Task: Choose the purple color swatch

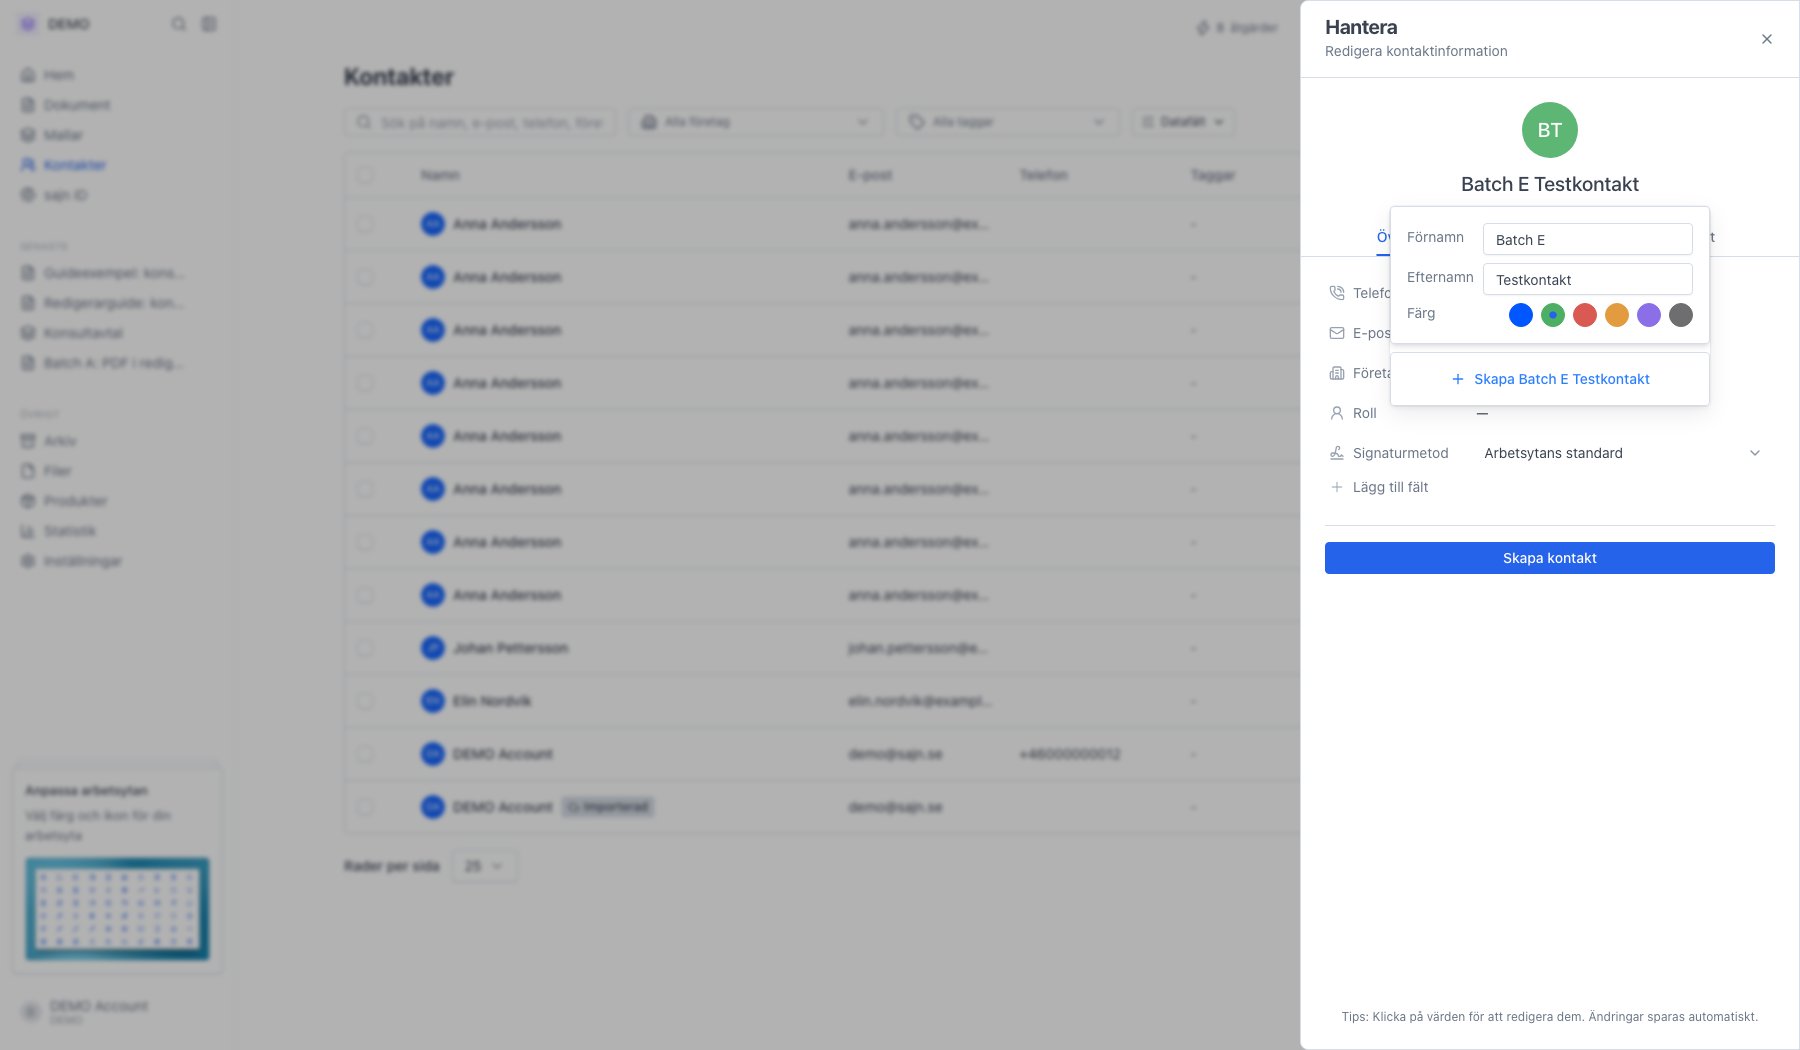Action: click(1648, 315)
